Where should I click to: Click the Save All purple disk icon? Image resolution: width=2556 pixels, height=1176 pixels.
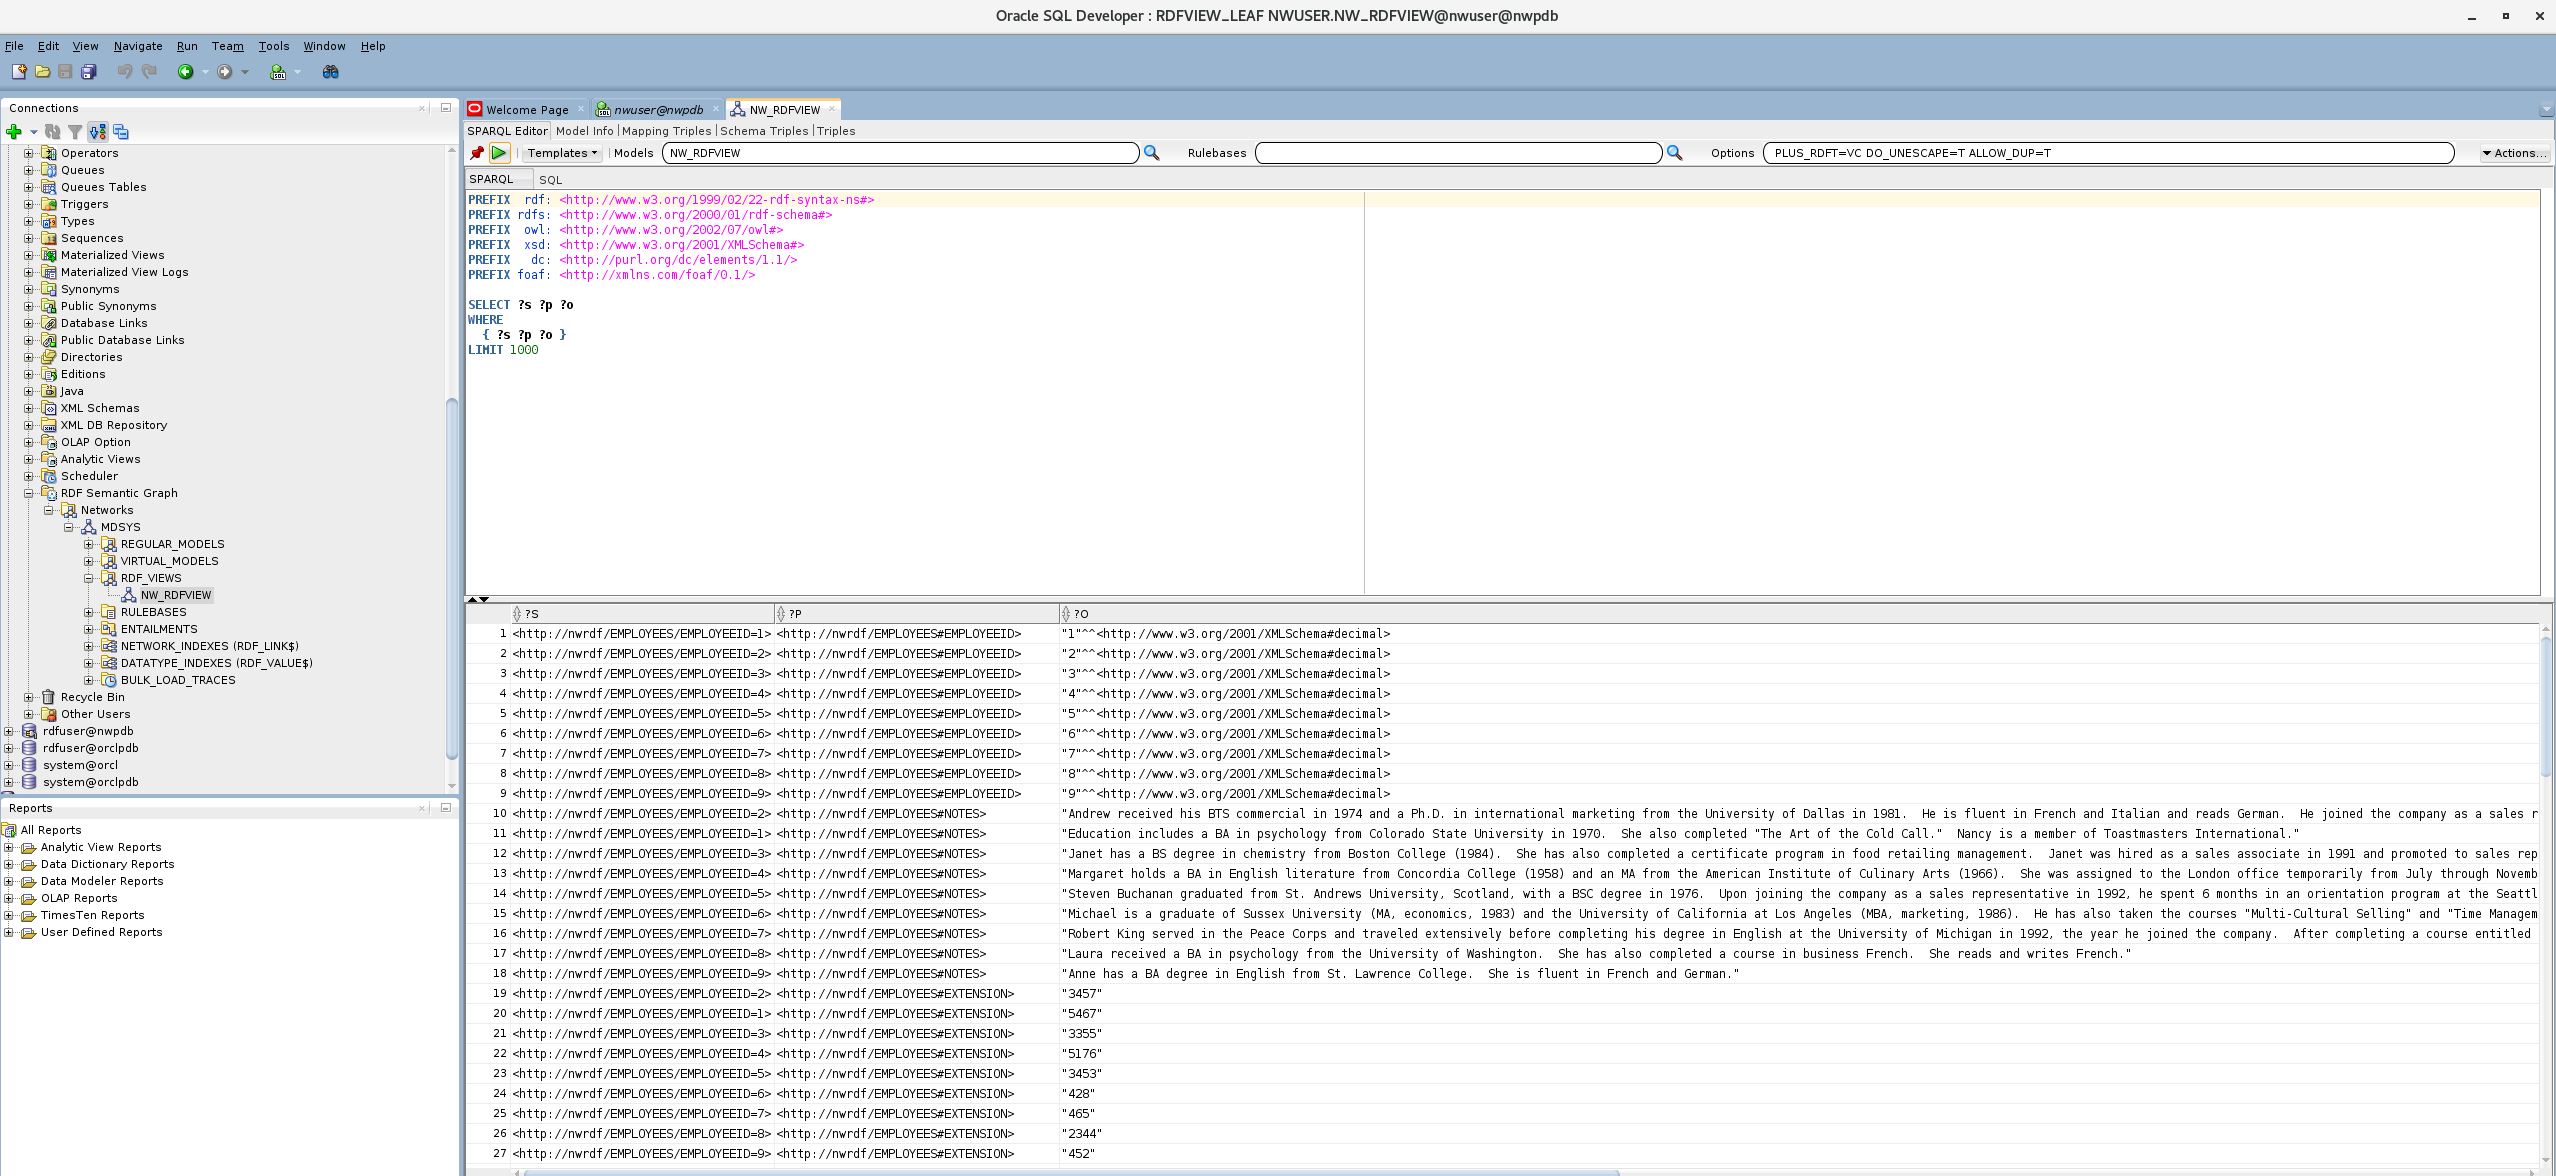pyautogui.click(x=89, y=72)
